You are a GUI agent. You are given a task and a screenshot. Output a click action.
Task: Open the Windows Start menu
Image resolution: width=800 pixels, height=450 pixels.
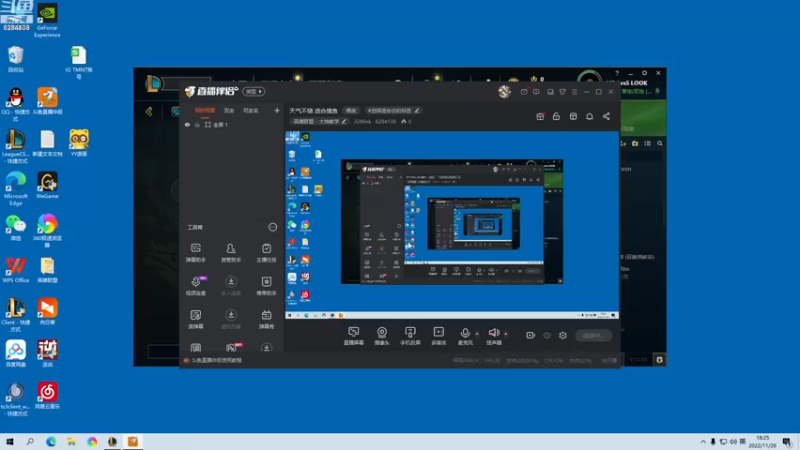click(10, 442)
